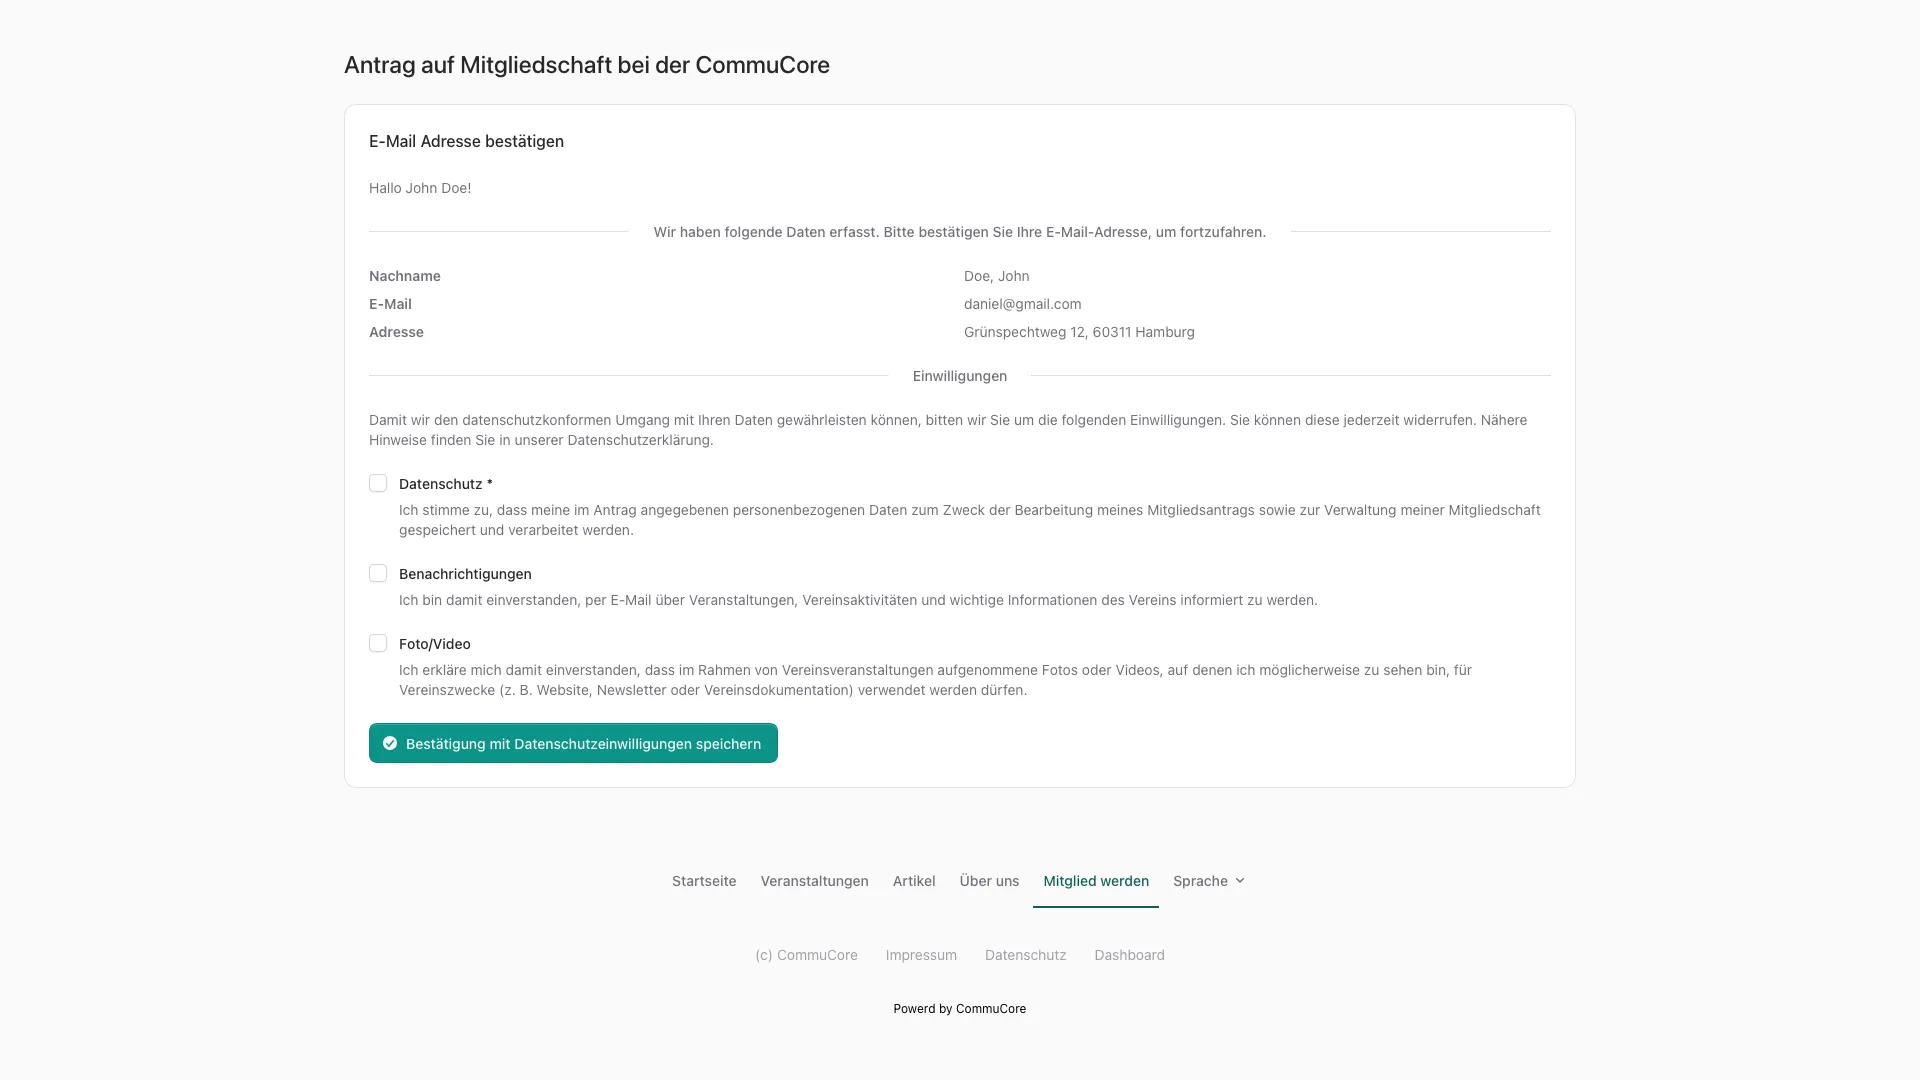
Task: Open the Dashboard from the footer
Action: 1129,955
